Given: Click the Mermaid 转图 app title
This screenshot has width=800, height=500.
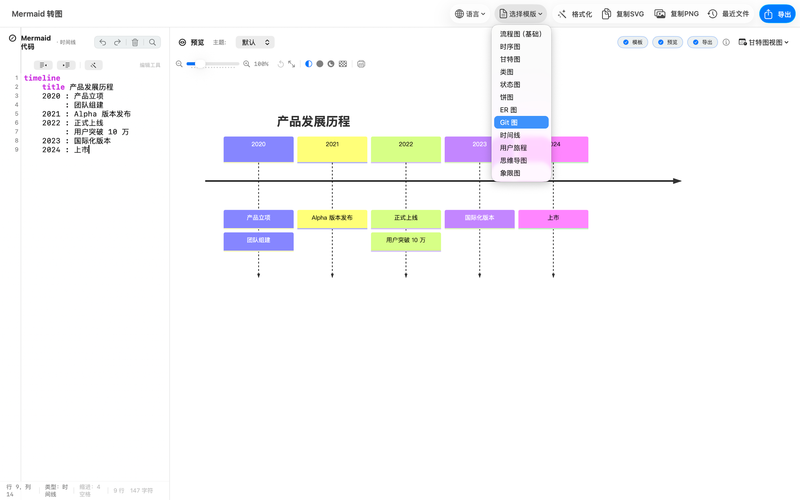Looking at the screenshot, I should pyautogui.click(x=37, y=14).
